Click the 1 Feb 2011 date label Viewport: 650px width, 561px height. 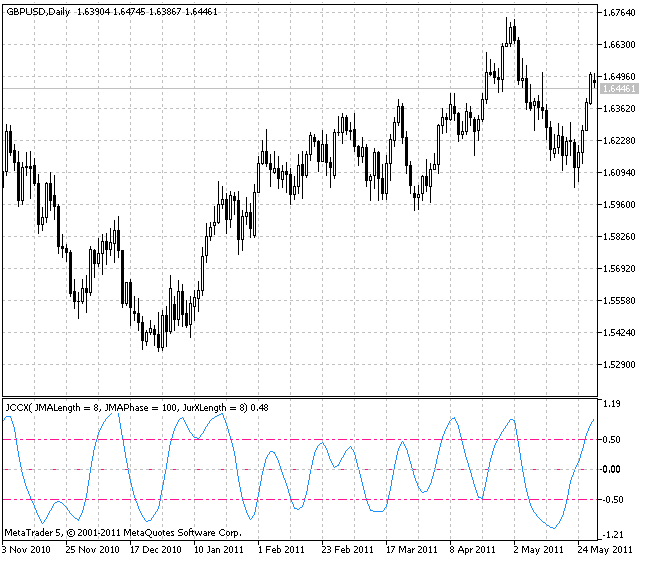(281, 550)
